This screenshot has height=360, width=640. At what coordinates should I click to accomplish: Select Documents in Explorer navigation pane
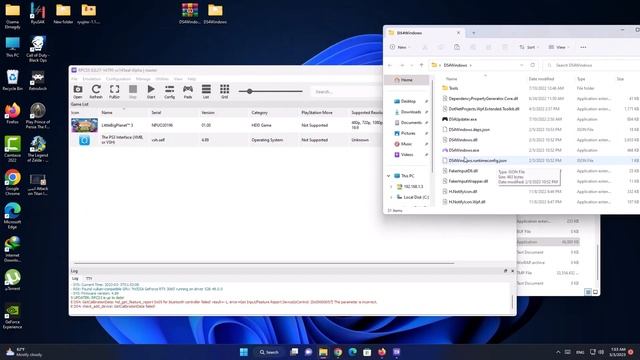411,122
